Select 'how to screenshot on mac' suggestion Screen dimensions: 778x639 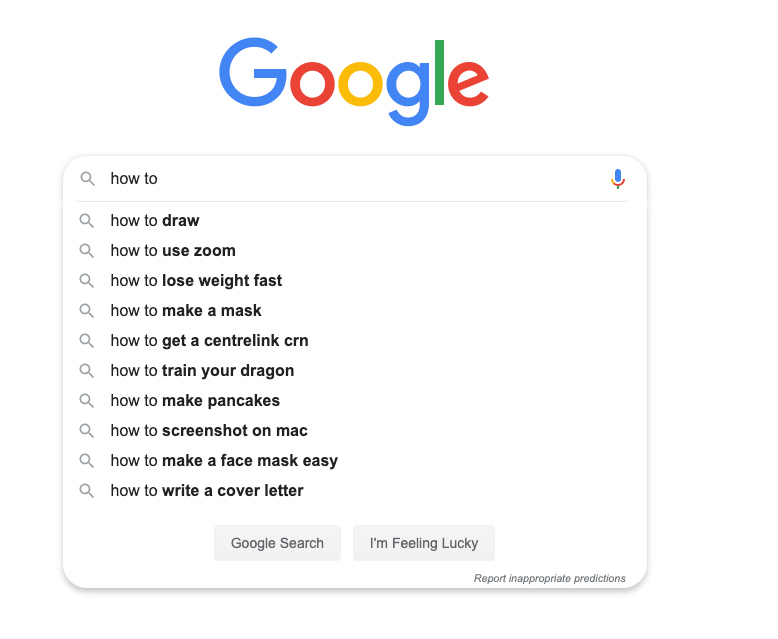tap(355, 431)
